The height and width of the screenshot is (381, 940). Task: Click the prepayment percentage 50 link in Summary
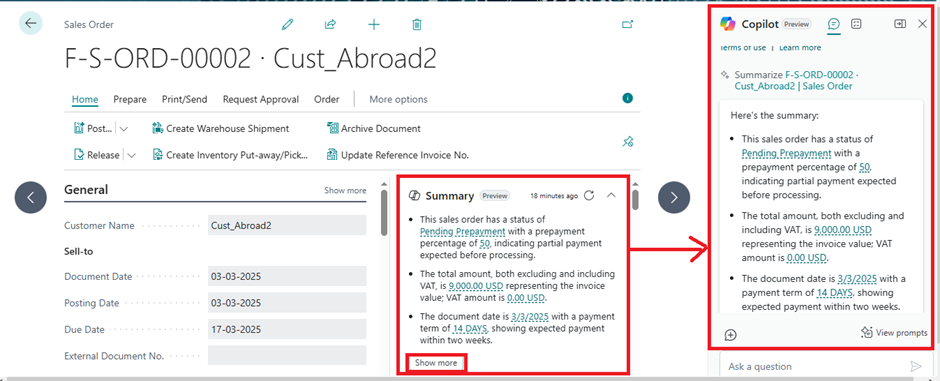click(484, 244)
